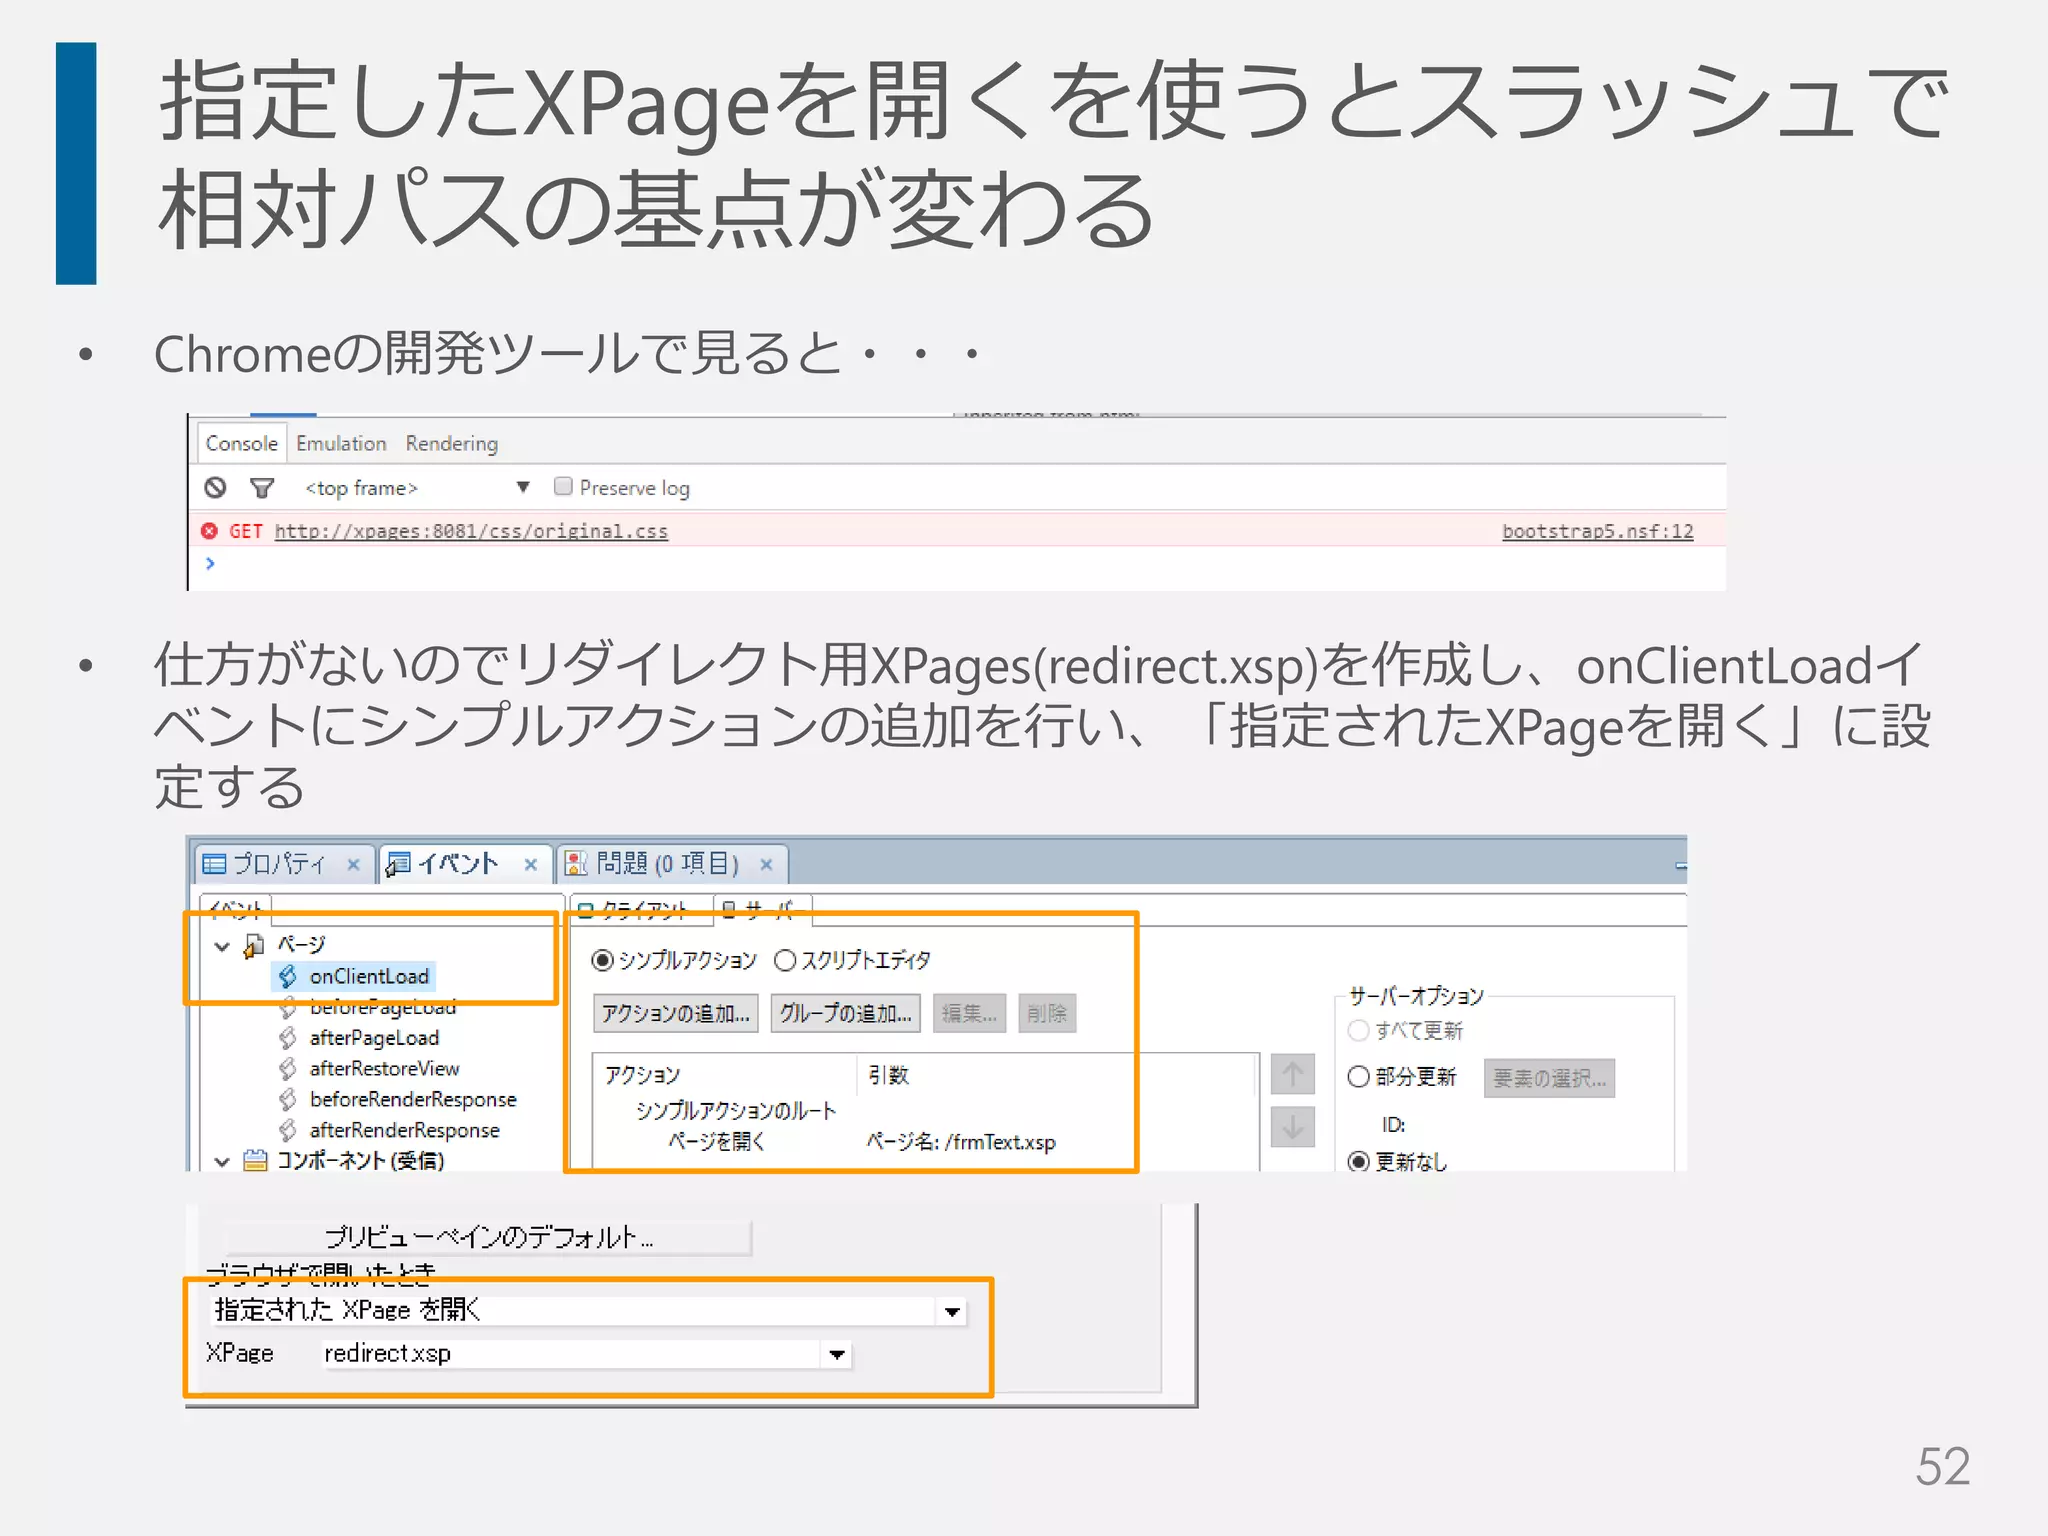Click the console prompt chevron
This screenshot has height=1536, width=2048.
coord(210,563)
